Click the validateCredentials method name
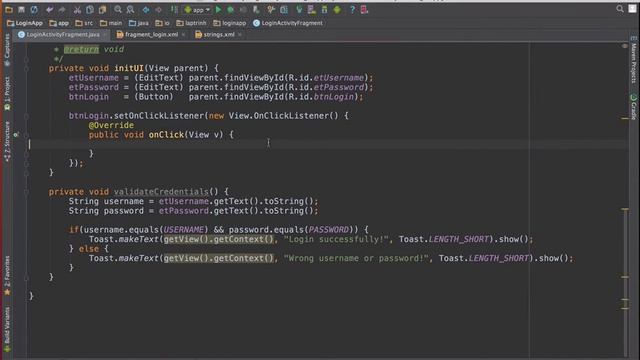 [x=161, y=191]
